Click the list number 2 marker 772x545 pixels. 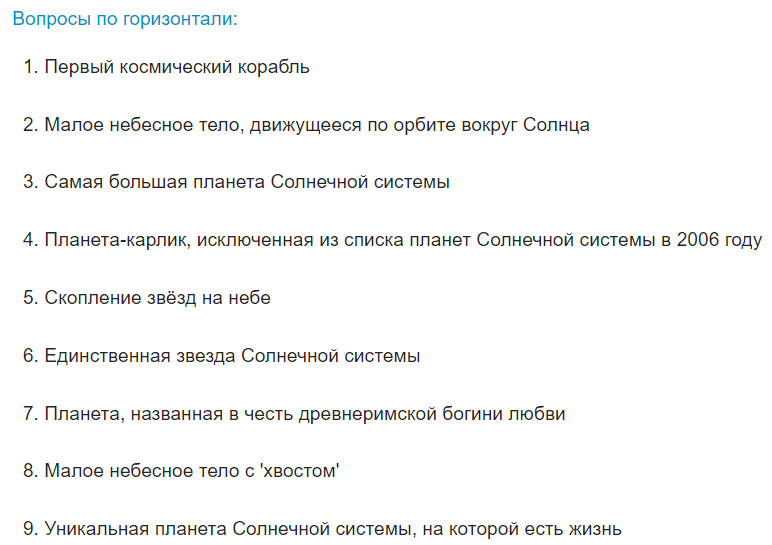30,125
